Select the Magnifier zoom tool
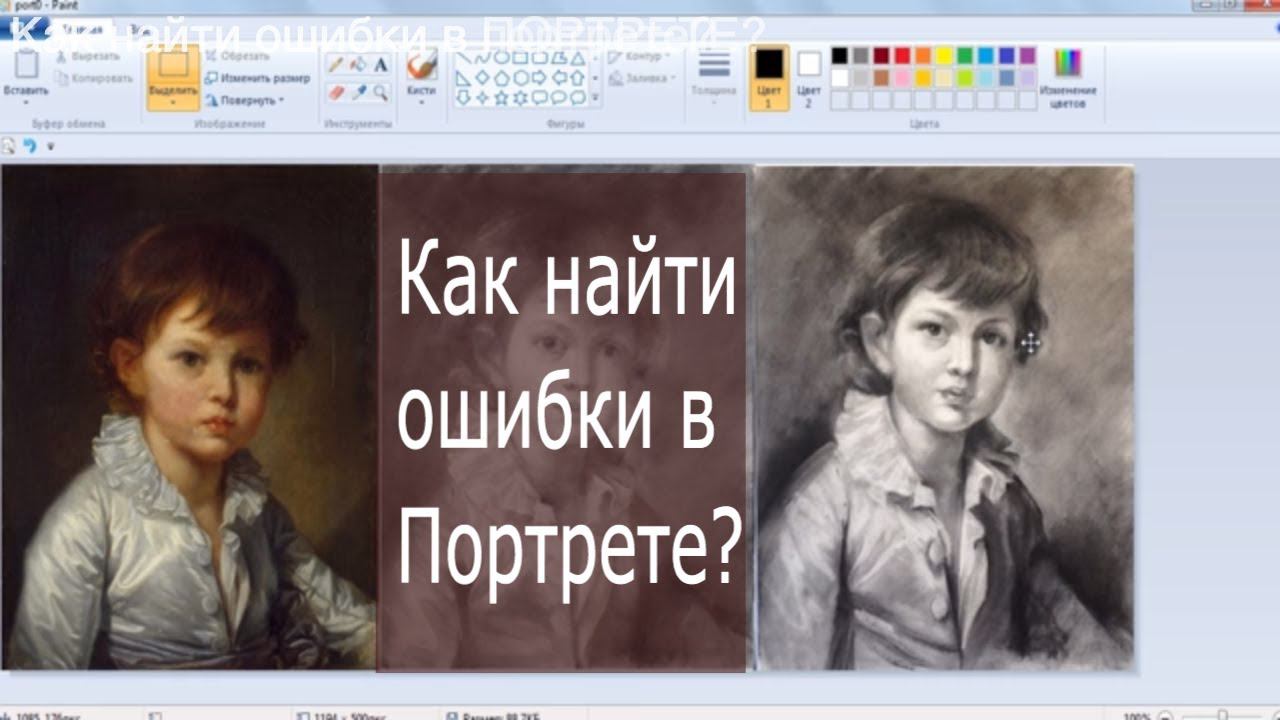 click(381, 92)
